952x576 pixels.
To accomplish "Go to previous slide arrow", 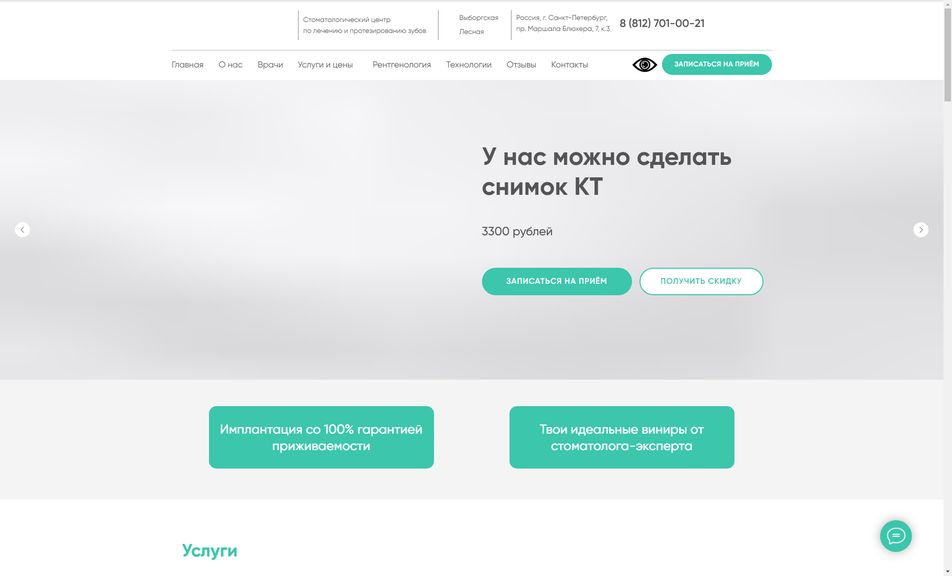I will click(x=22, y=229).
